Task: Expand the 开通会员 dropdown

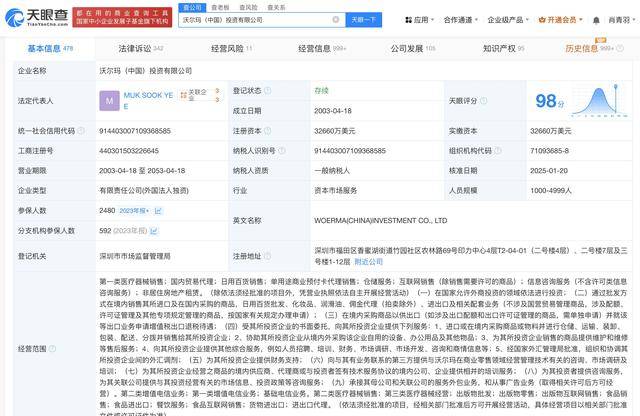Action: (560, 20)
